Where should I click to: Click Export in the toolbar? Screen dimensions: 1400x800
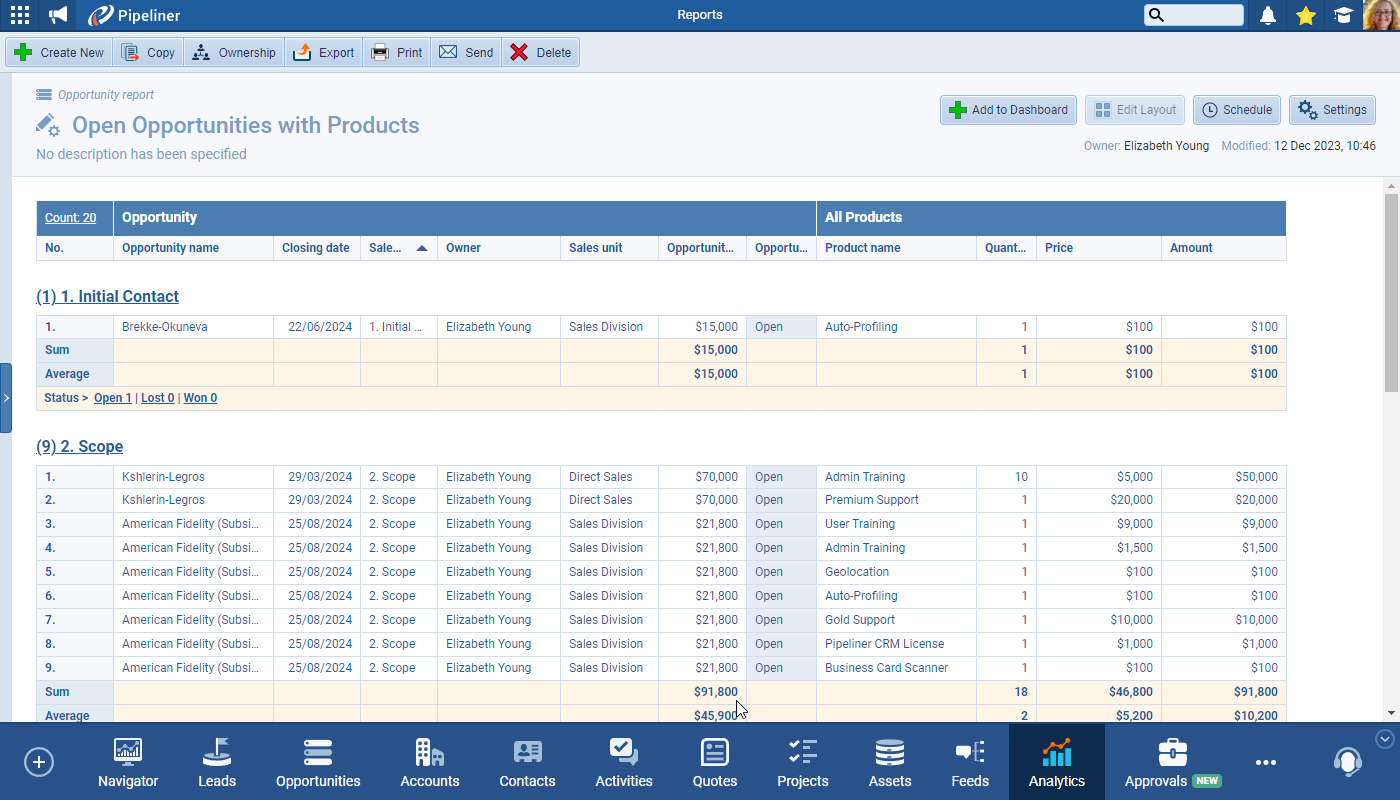click(x=324, y=53)
